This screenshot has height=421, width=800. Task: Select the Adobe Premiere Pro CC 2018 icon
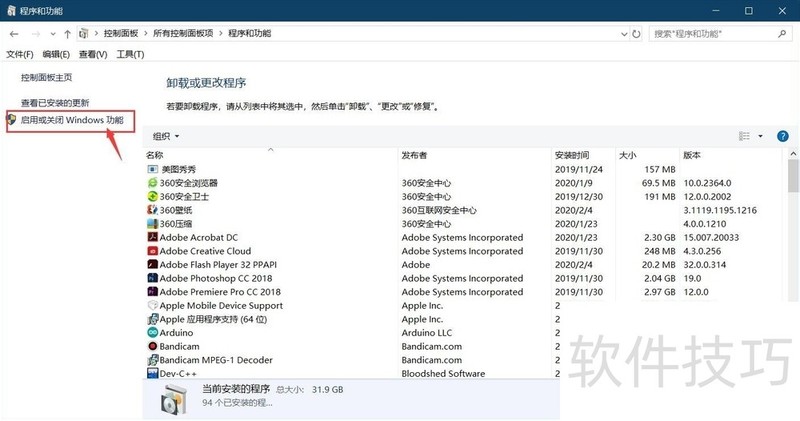point(153,292)
